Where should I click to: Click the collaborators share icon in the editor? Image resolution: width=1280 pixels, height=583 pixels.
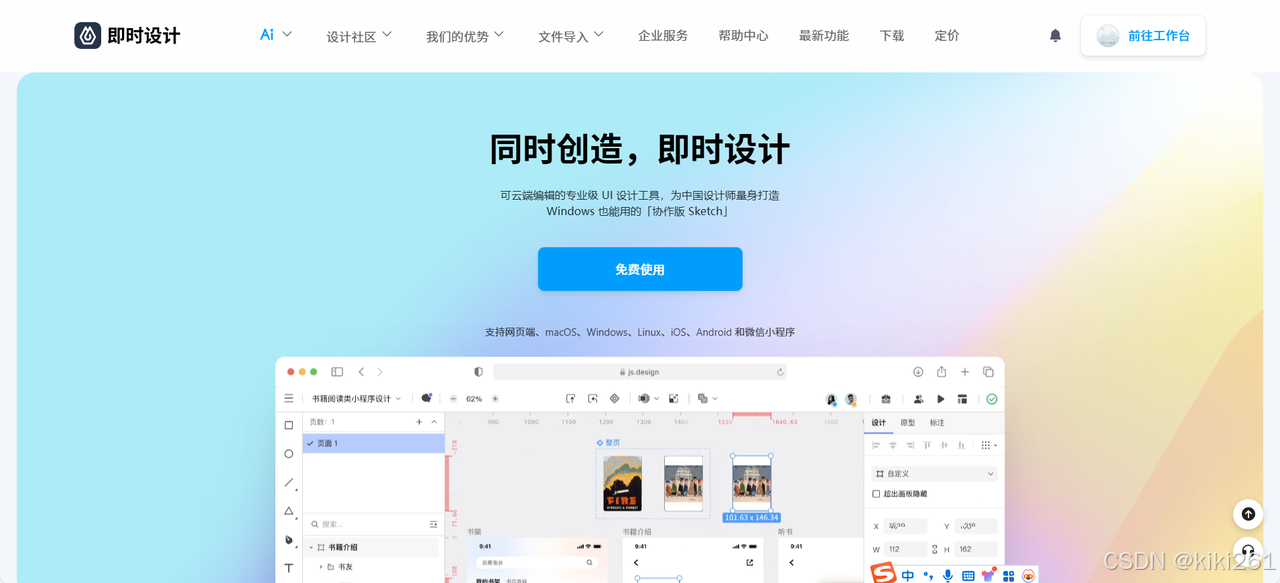coord(918,399)
